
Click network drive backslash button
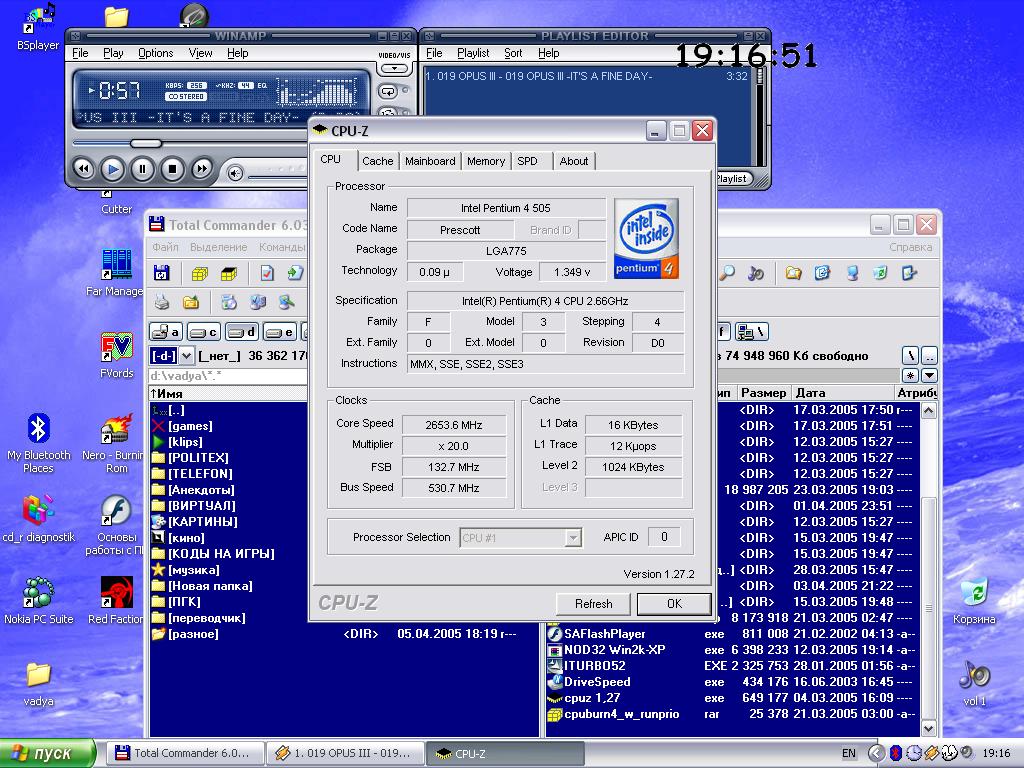[x=751, y=332]
